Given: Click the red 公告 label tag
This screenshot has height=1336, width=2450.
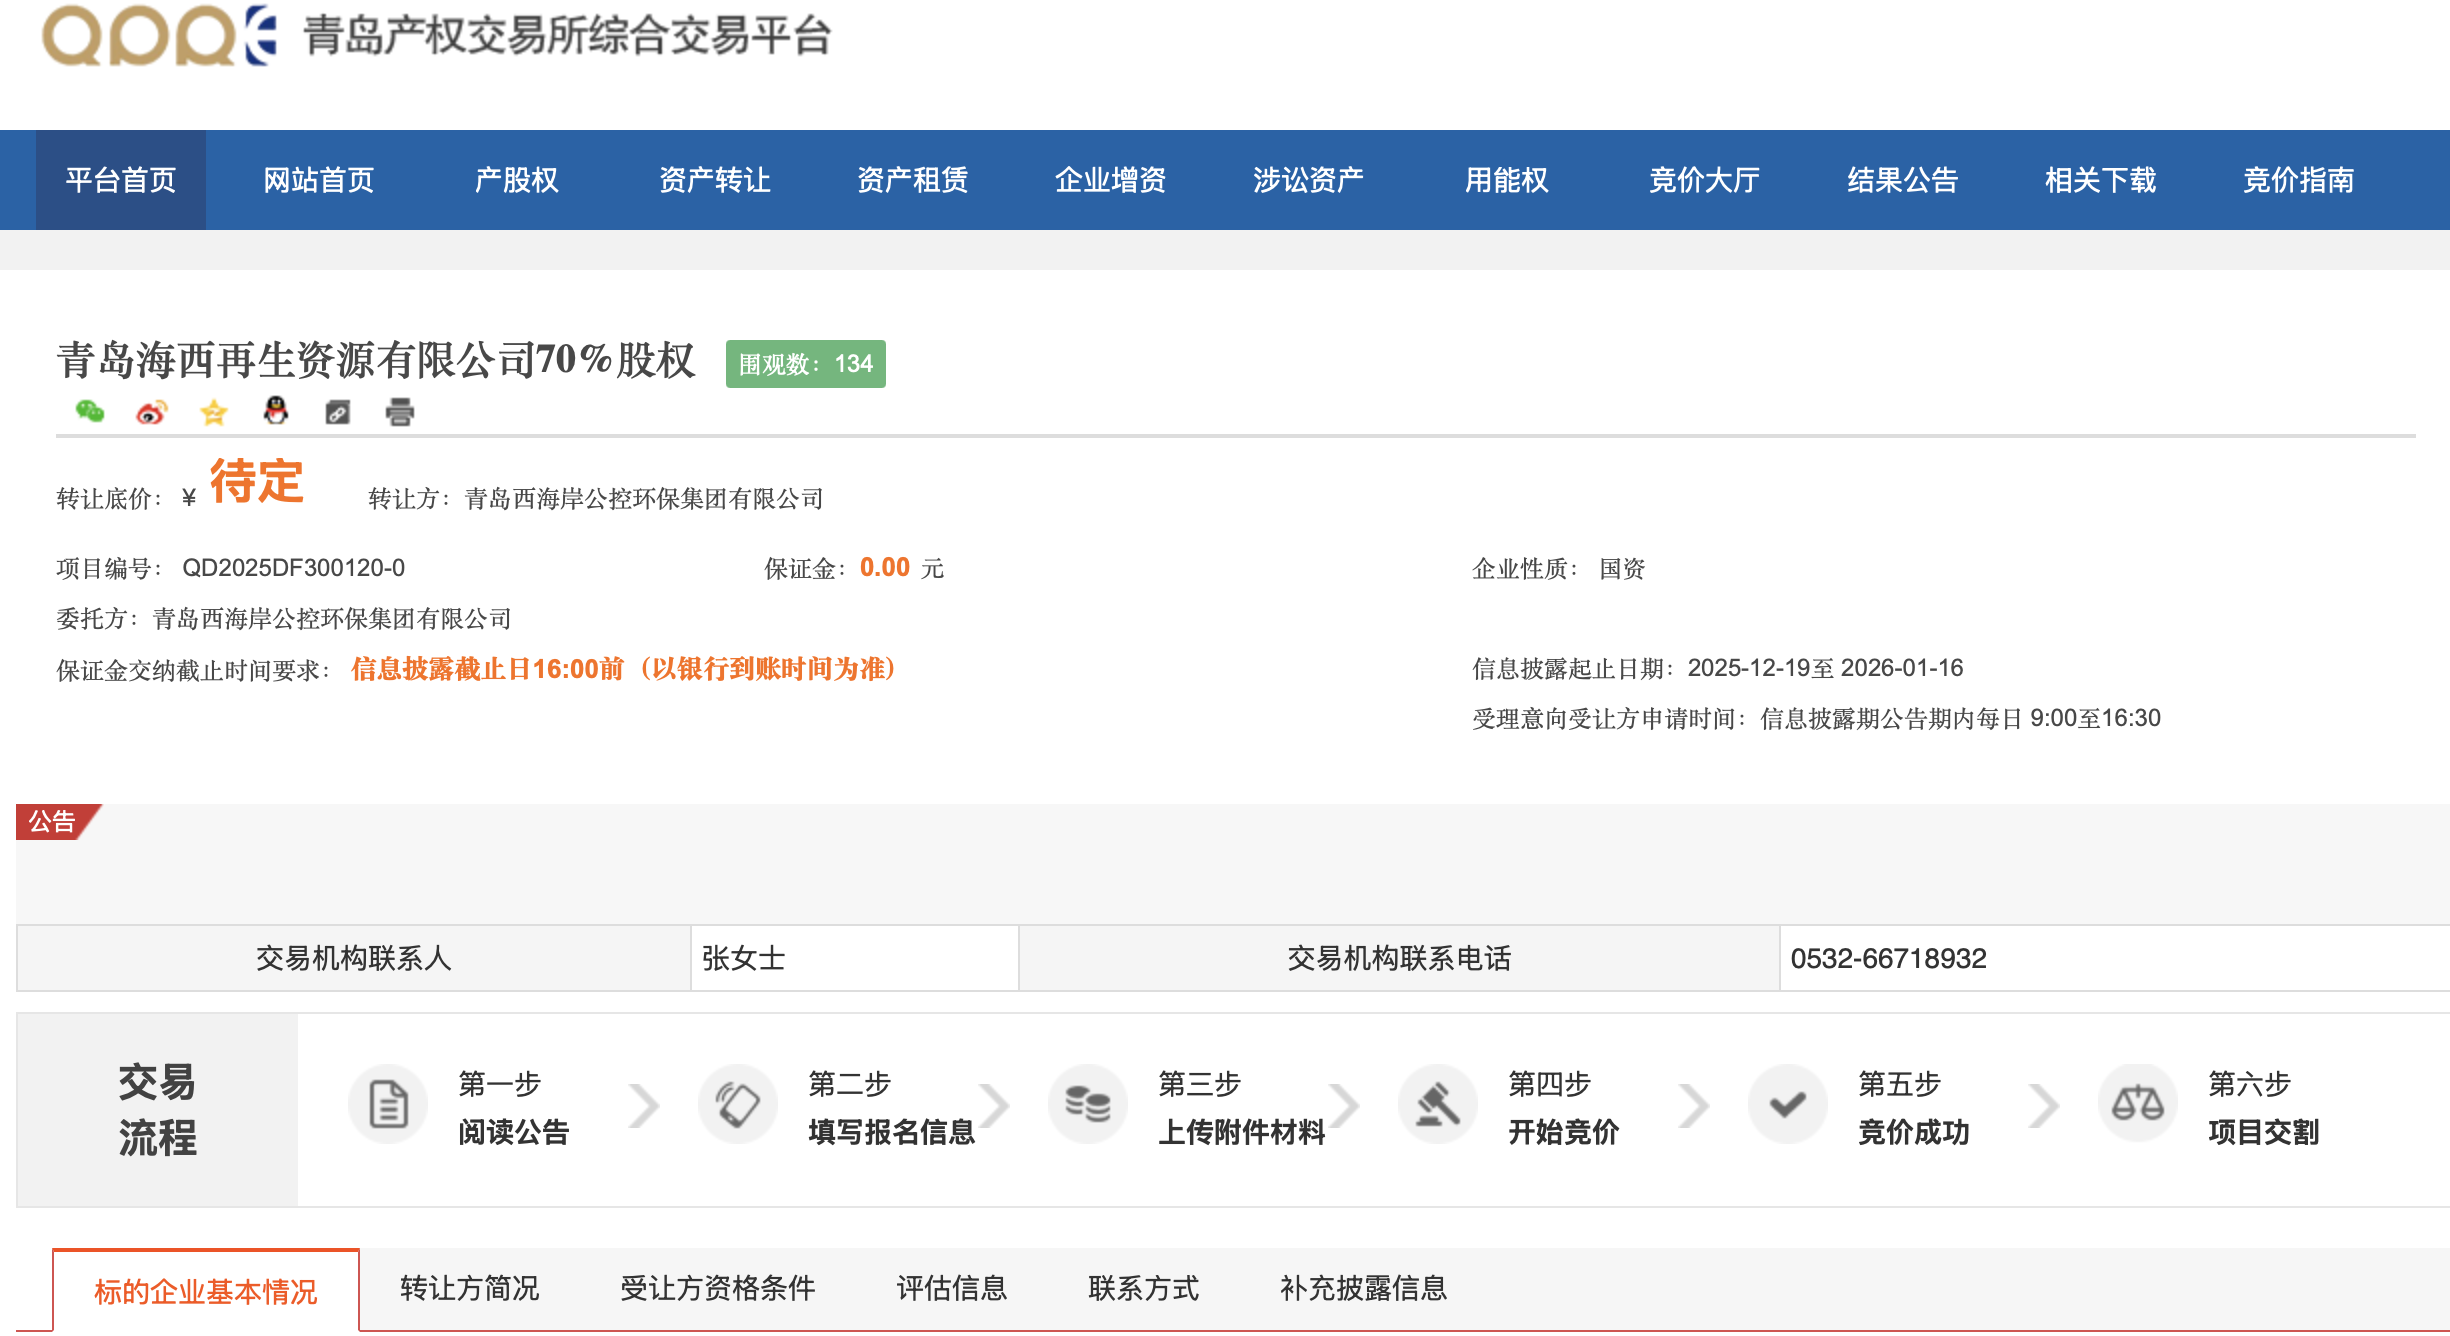Looking at the screenshot, I should tap(52, 822).
